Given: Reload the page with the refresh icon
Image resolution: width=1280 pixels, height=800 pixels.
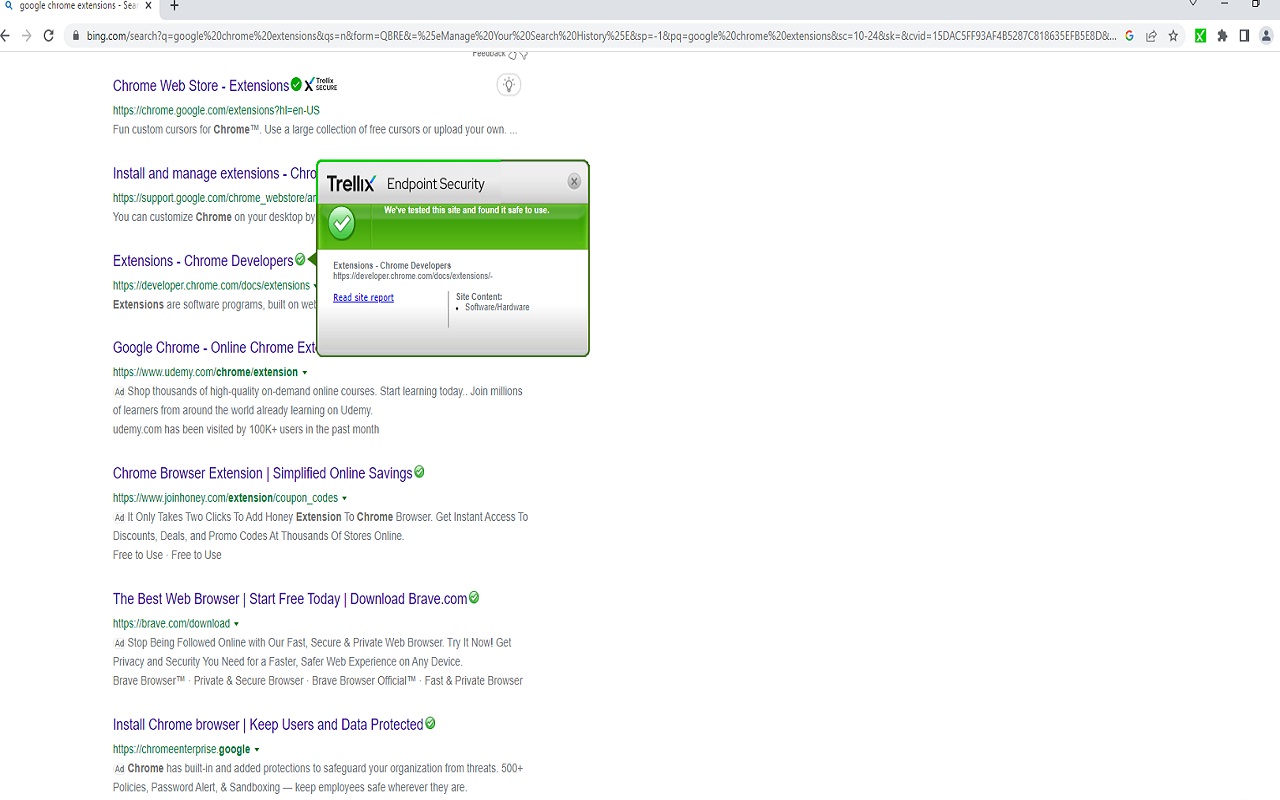Looking at the screenshot, I should tap(48, 35).
